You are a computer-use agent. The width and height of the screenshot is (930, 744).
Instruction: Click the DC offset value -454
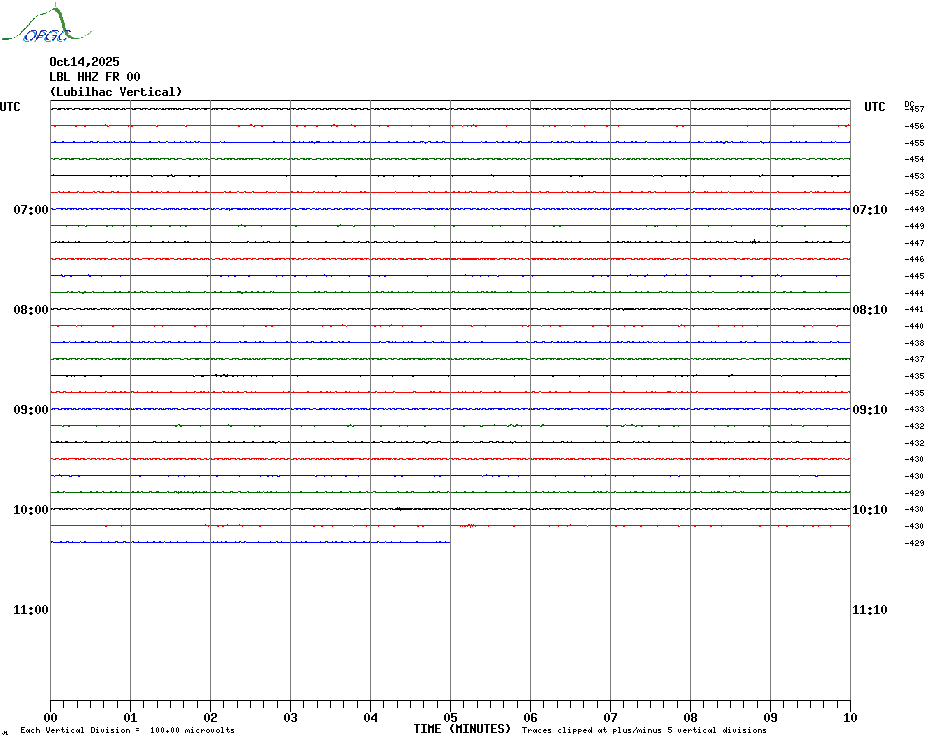[915, 160]
